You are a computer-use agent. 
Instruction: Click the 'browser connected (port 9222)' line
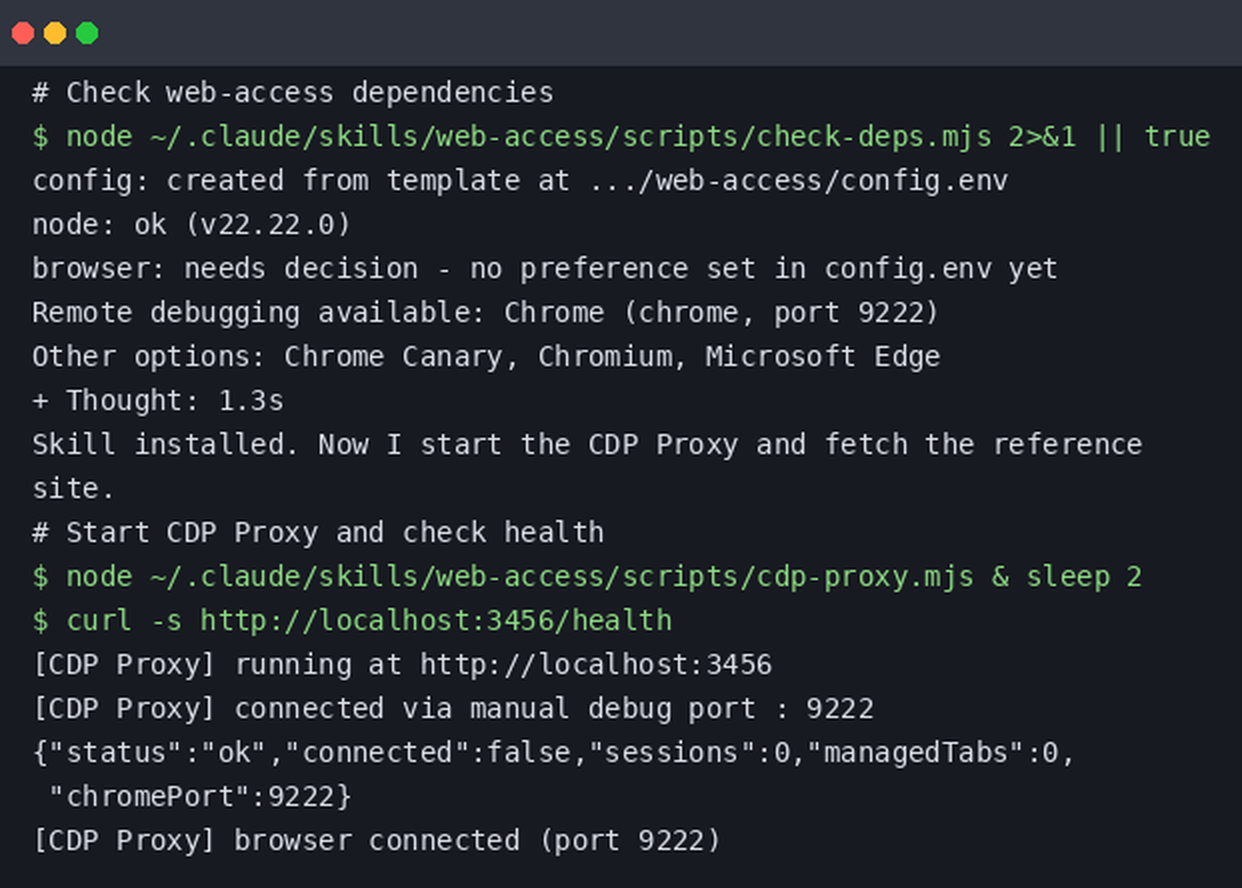(376, 841)
